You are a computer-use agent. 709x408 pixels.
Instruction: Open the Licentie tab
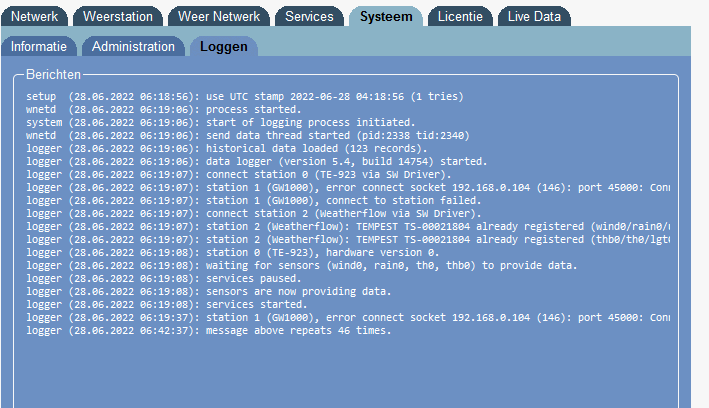[x=460, y=16]
